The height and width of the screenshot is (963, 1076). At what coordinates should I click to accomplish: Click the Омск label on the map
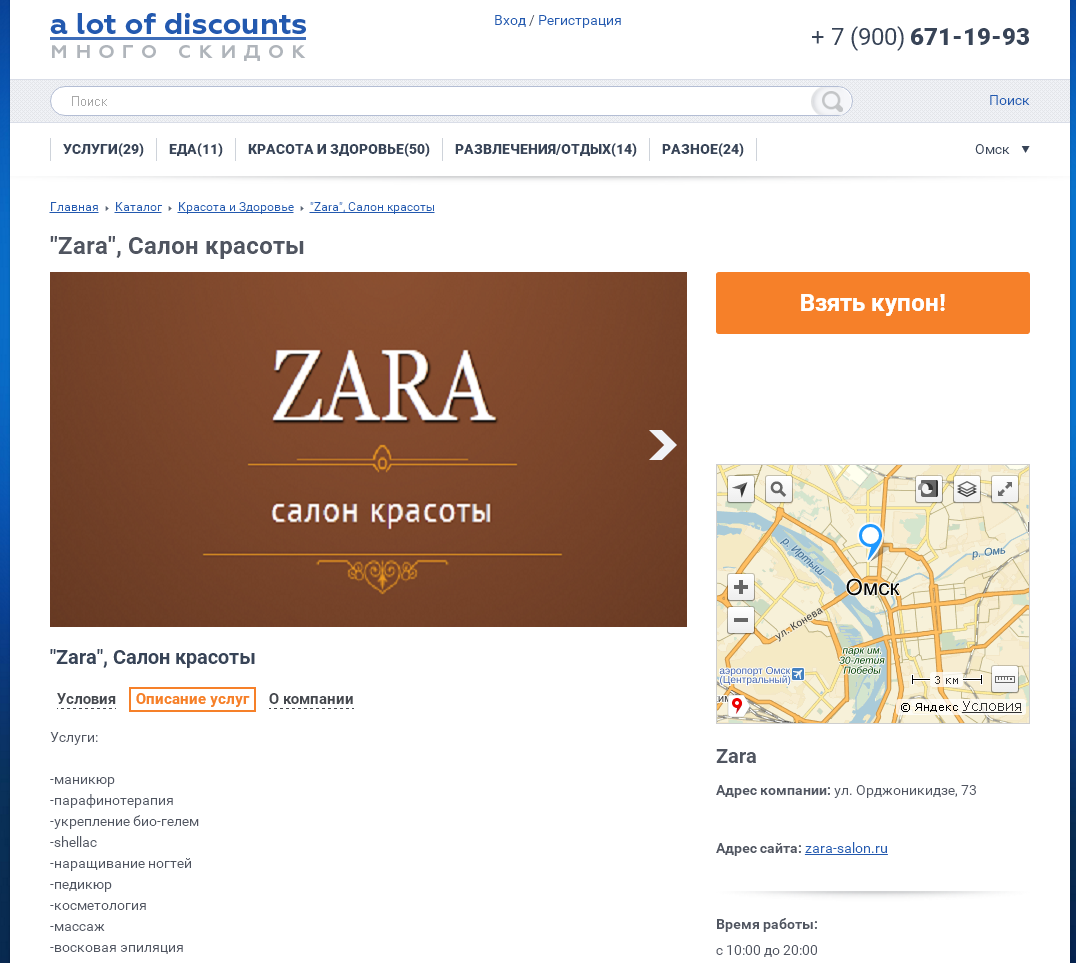pyautogui.click(x=872, y=588)
